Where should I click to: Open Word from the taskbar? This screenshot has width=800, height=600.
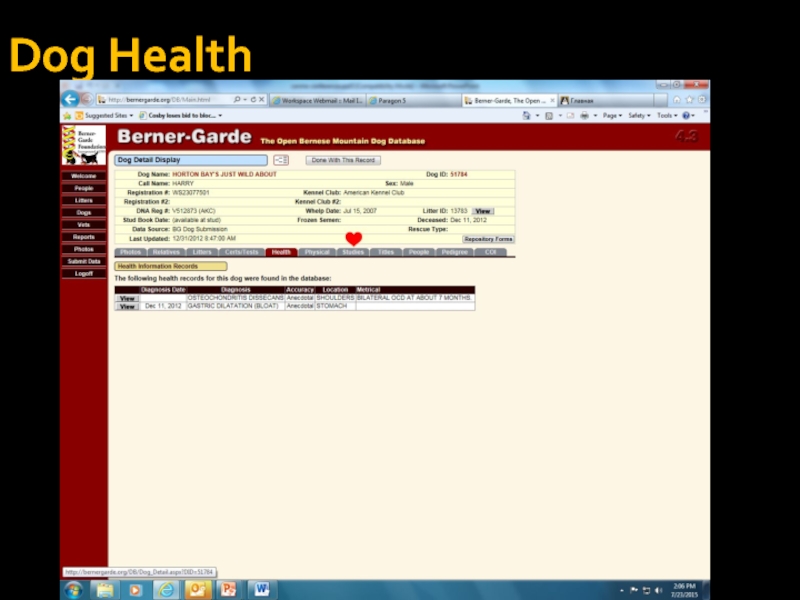coord(260,589)
